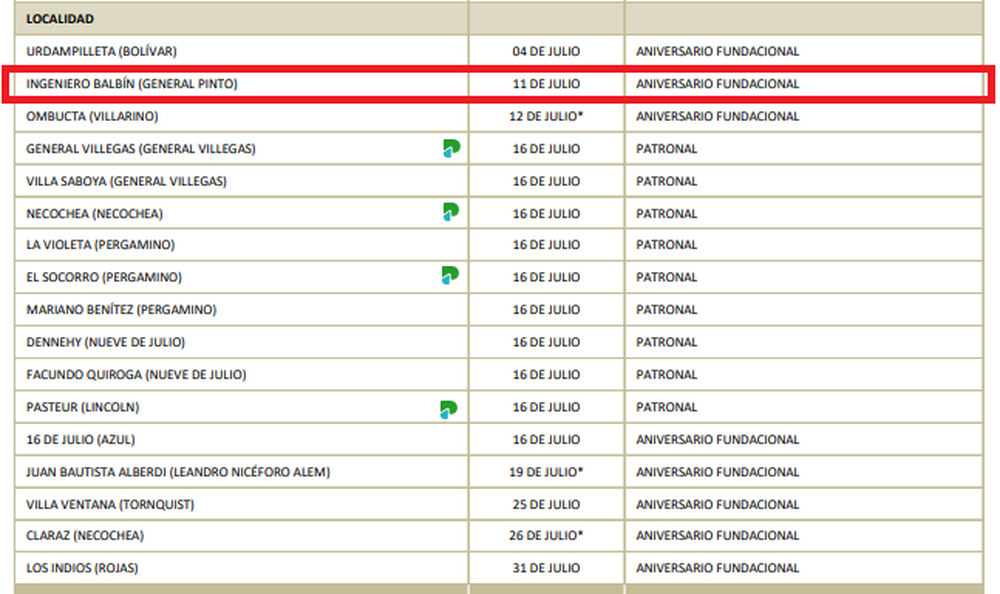Click La Violeta (Pergamino) locality
1000x594 pixels.
[100, 245]
